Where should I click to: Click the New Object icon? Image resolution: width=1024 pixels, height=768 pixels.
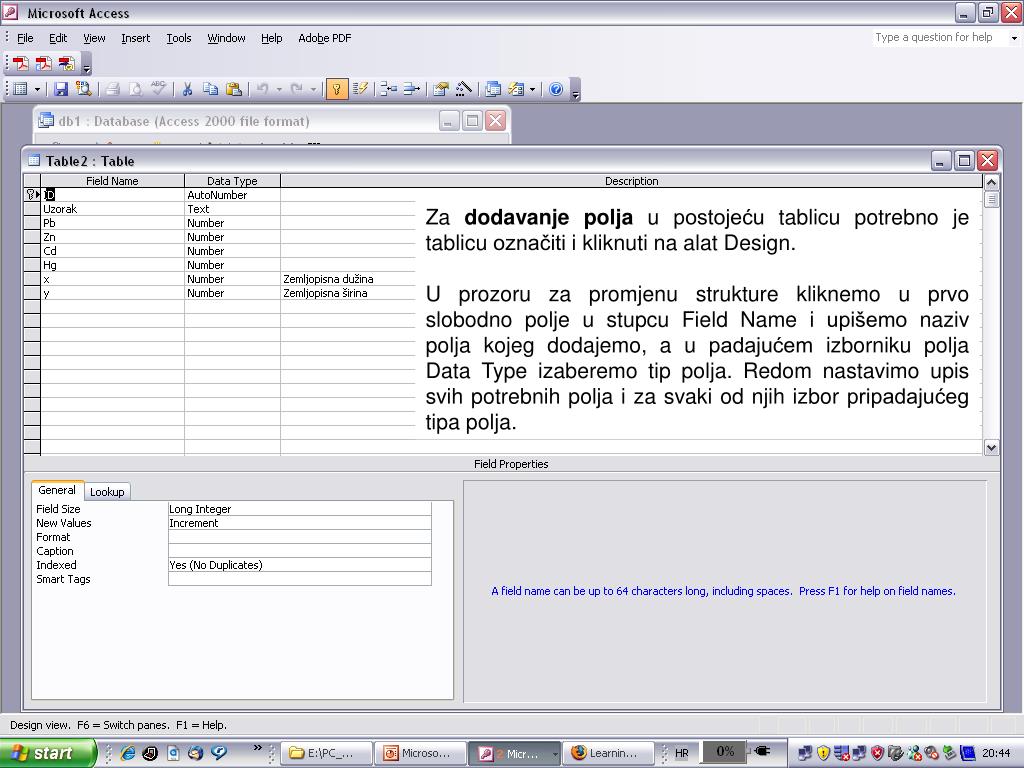(x=517, y=89)
